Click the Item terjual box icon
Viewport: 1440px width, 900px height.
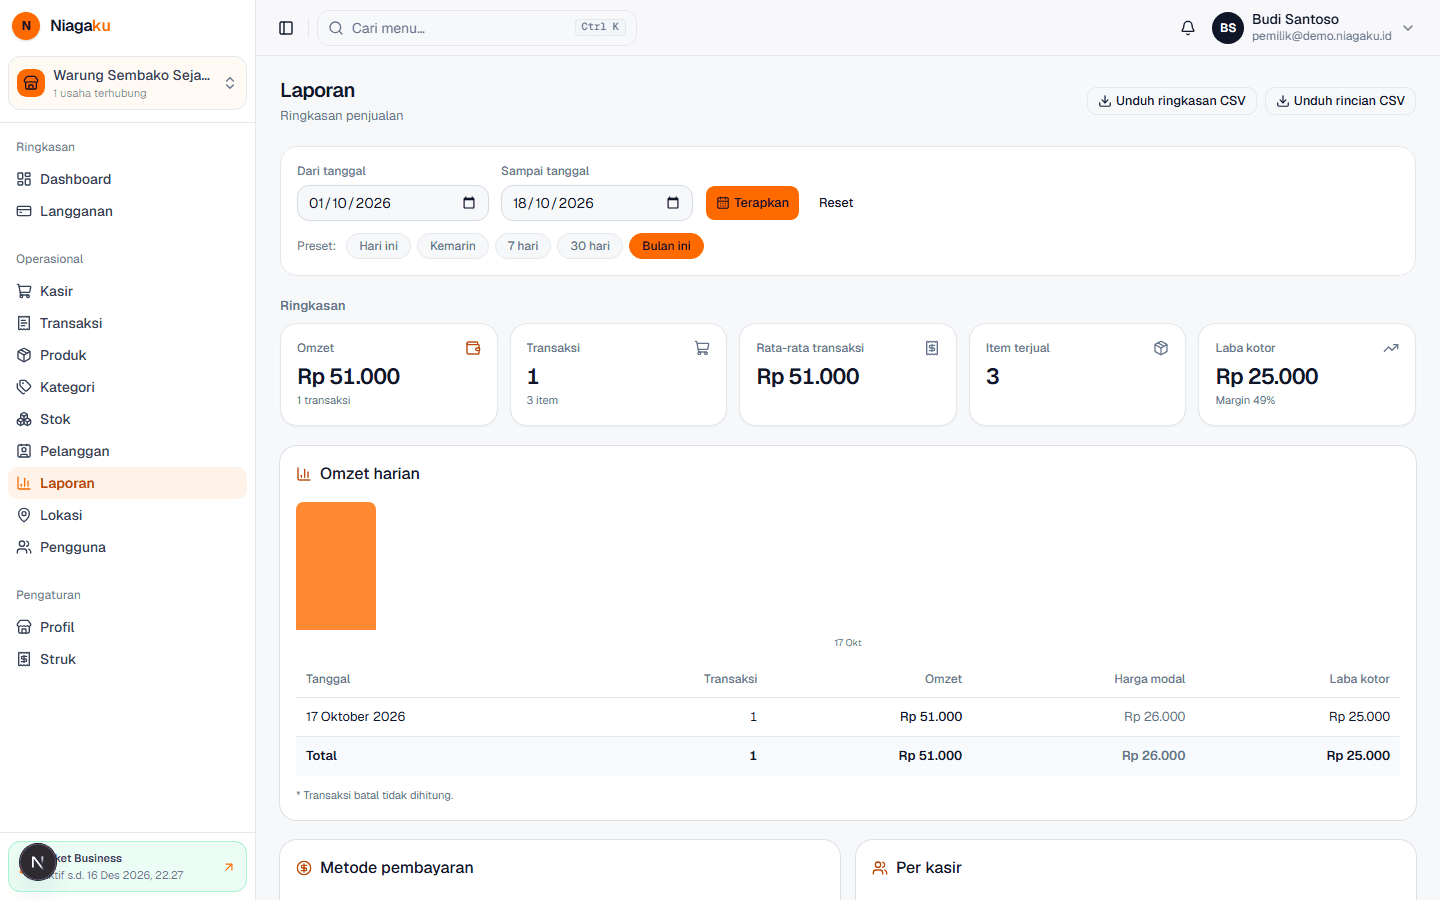click(1161, 348)
